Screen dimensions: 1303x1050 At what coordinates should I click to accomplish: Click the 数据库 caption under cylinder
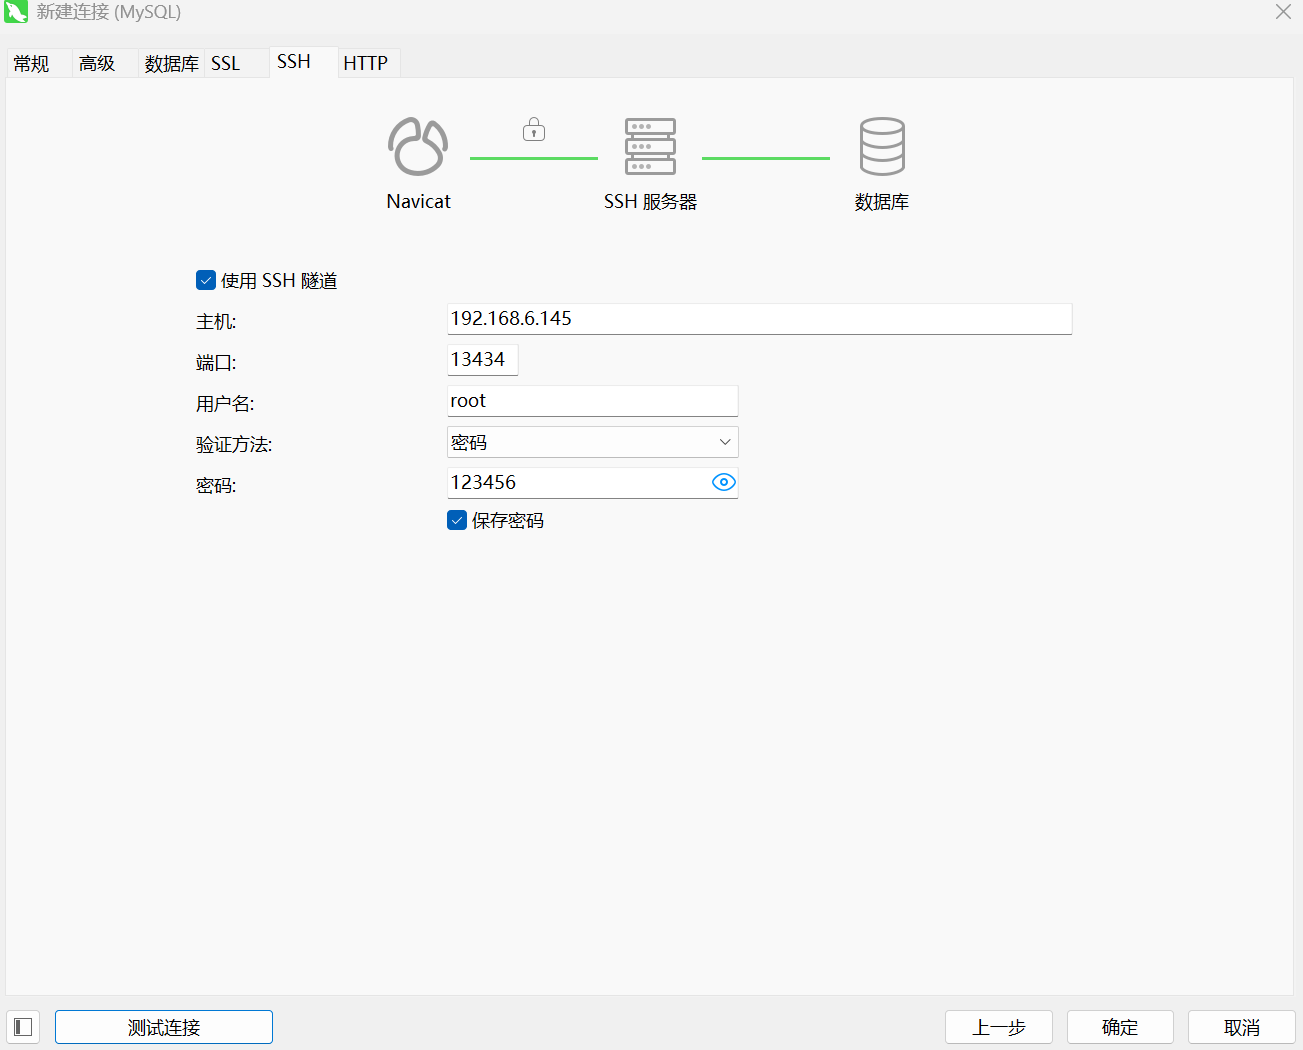coord(882,202)
